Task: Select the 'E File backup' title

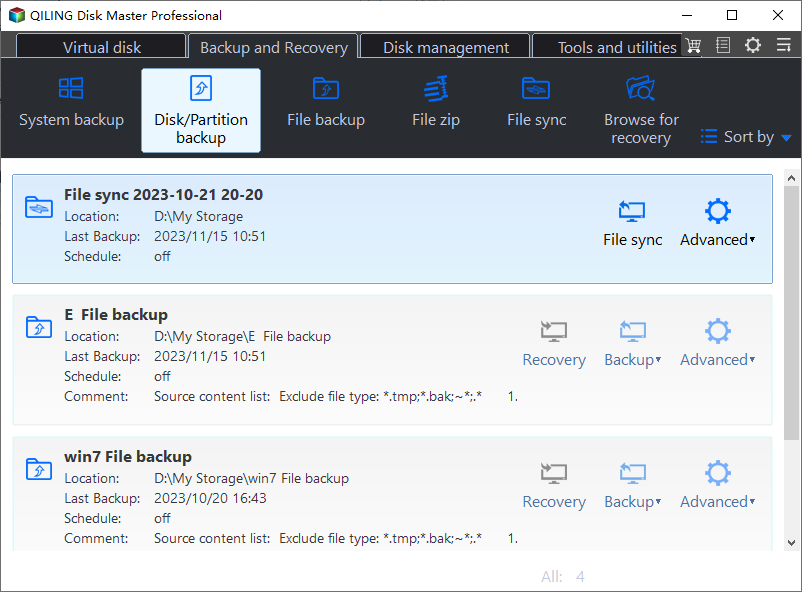Action: [x=116, y=315]
